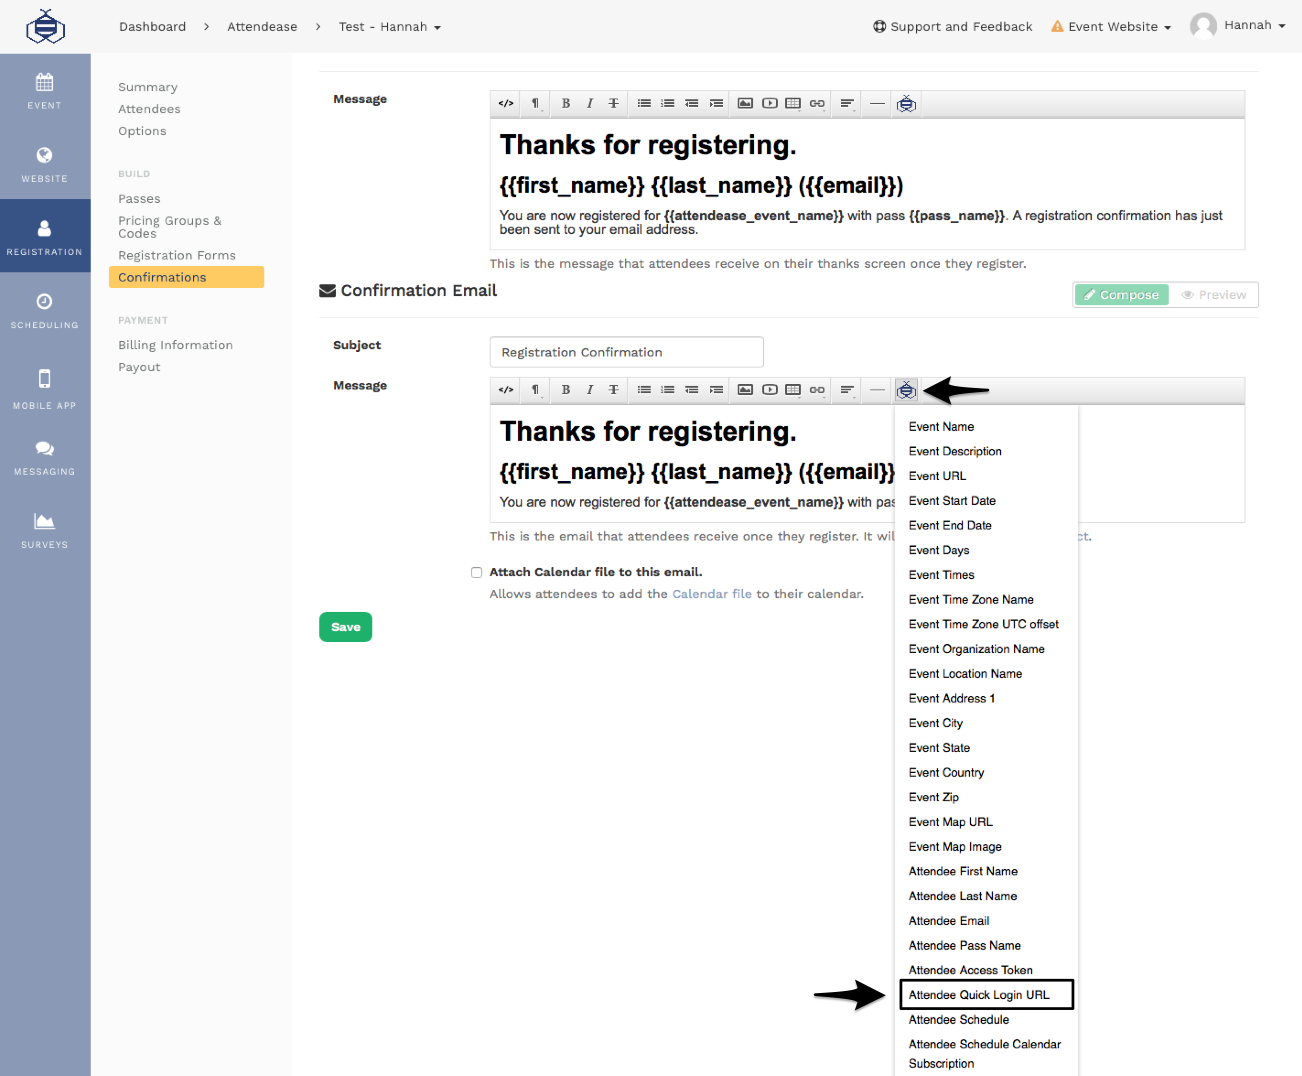Embed a video in the email message

[x=769, y=390]
